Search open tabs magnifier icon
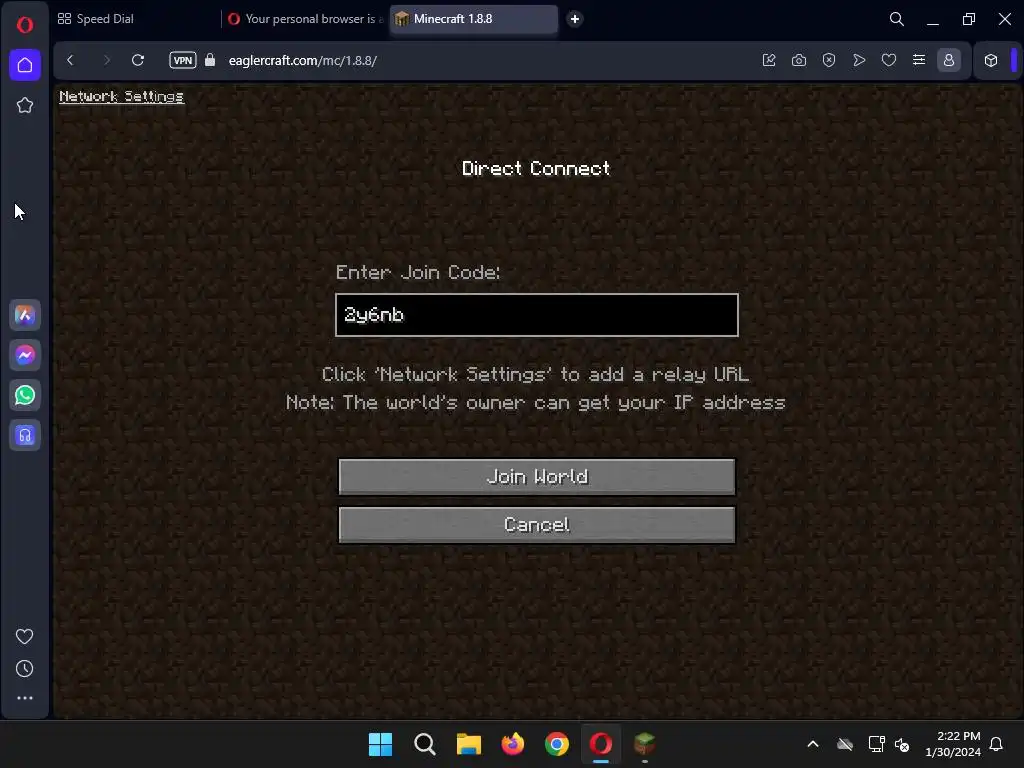The width and height of the screenshot is (1024, 768). (x=897, y=19)
